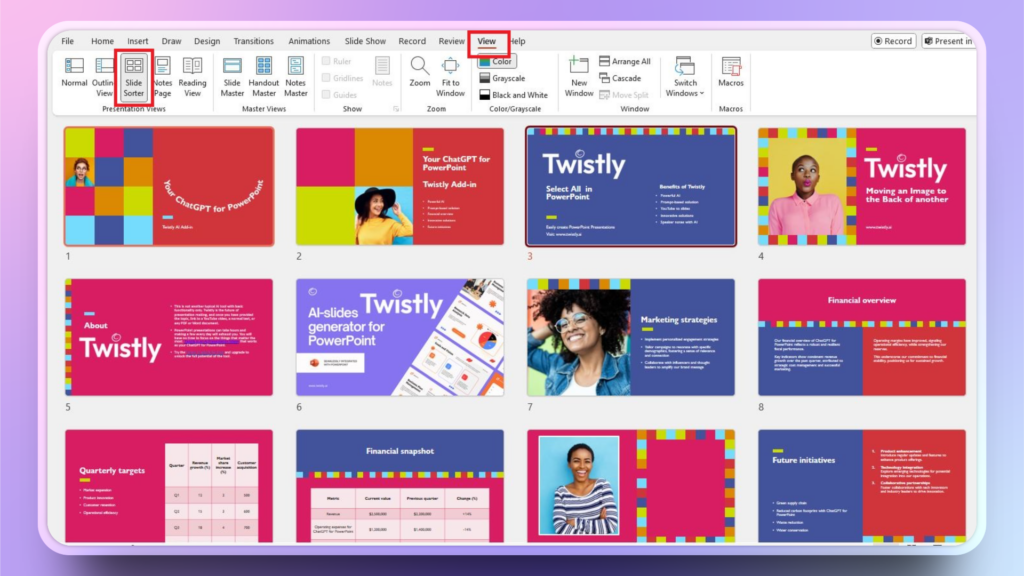Click Fit to Window
The image size is (1024, 576).
(450, 77)
